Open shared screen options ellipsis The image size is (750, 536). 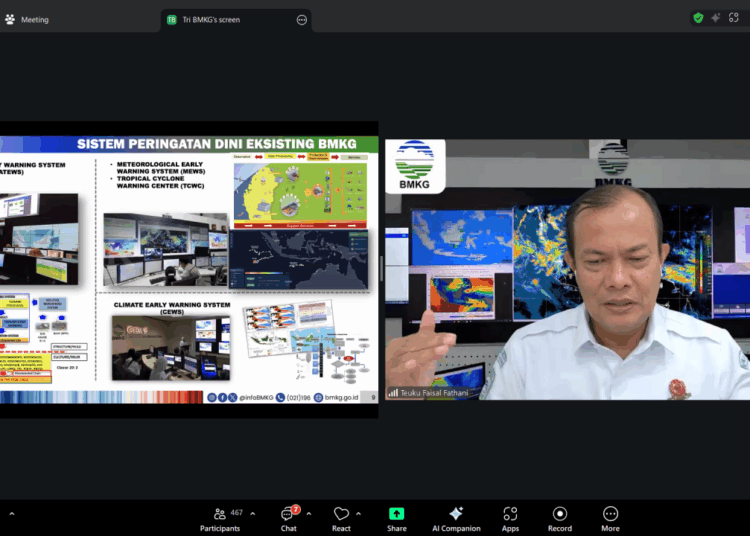[x=301, y=20]
